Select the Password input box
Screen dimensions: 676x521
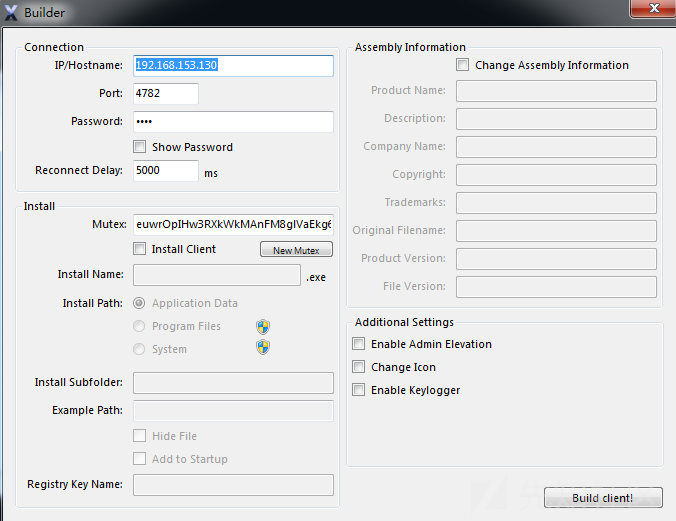click(x=233, y=122)
